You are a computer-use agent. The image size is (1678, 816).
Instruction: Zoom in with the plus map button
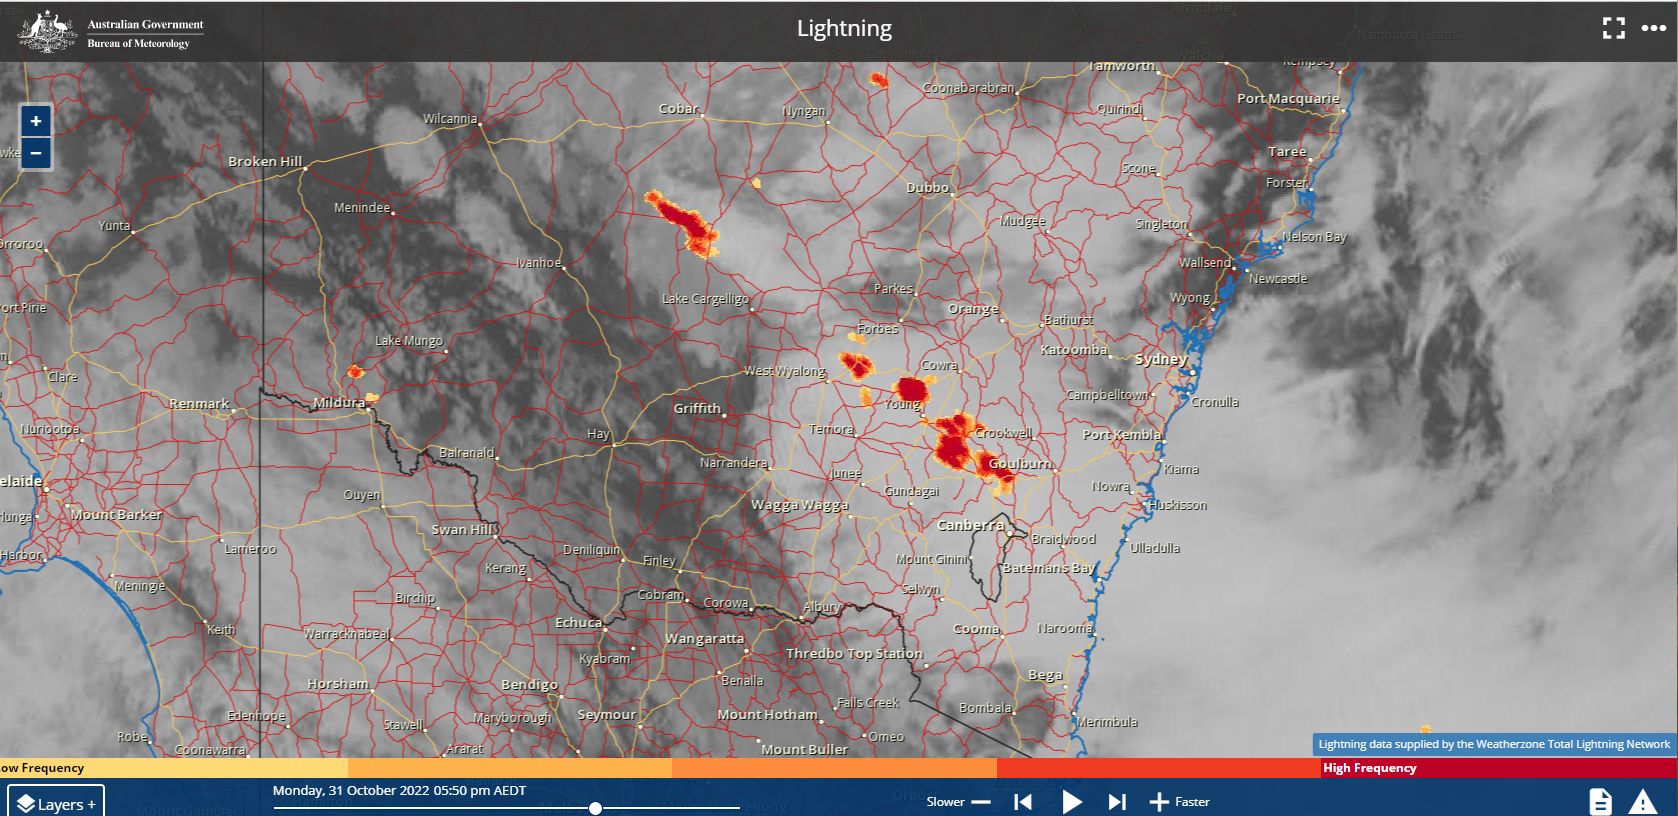pyautogui.click(x=36, y=121)
